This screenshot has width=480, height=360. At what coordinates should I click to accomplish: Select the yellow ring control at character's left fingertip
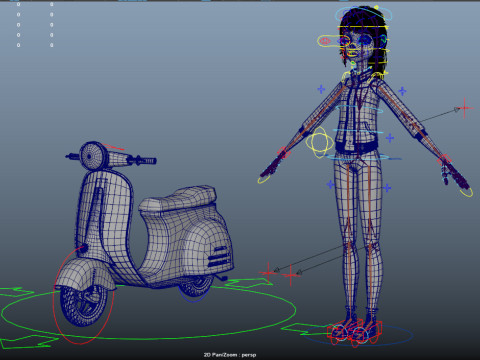click(x=263, y=179)
